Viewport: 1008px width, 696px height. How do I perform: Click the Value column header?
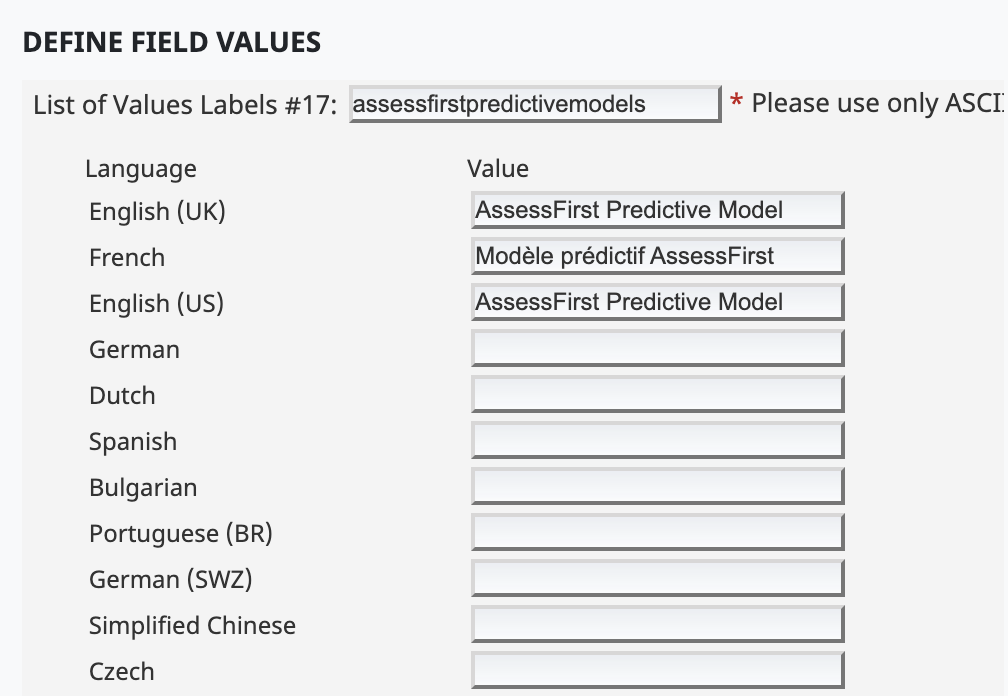tap(498, 168)
